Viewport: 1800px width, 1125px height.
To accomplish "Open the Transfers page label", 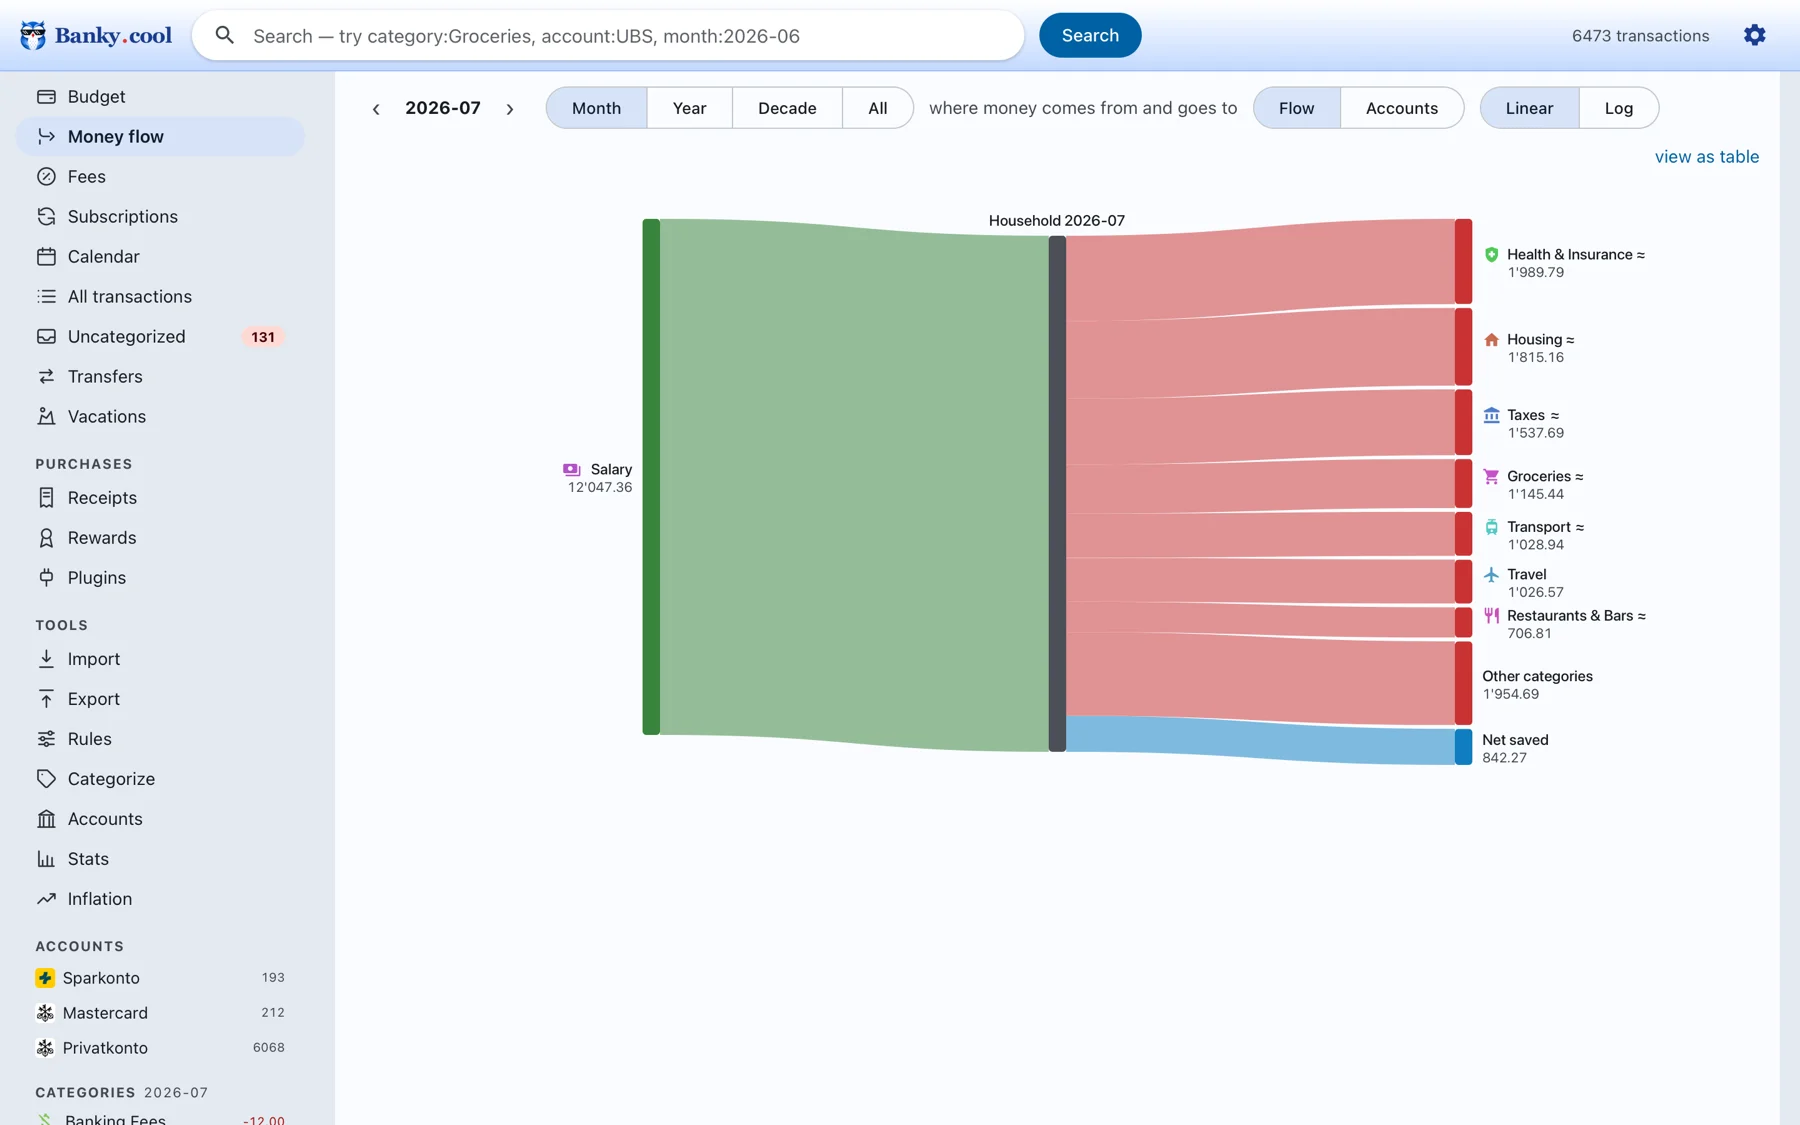I will [x=105, y=376].
